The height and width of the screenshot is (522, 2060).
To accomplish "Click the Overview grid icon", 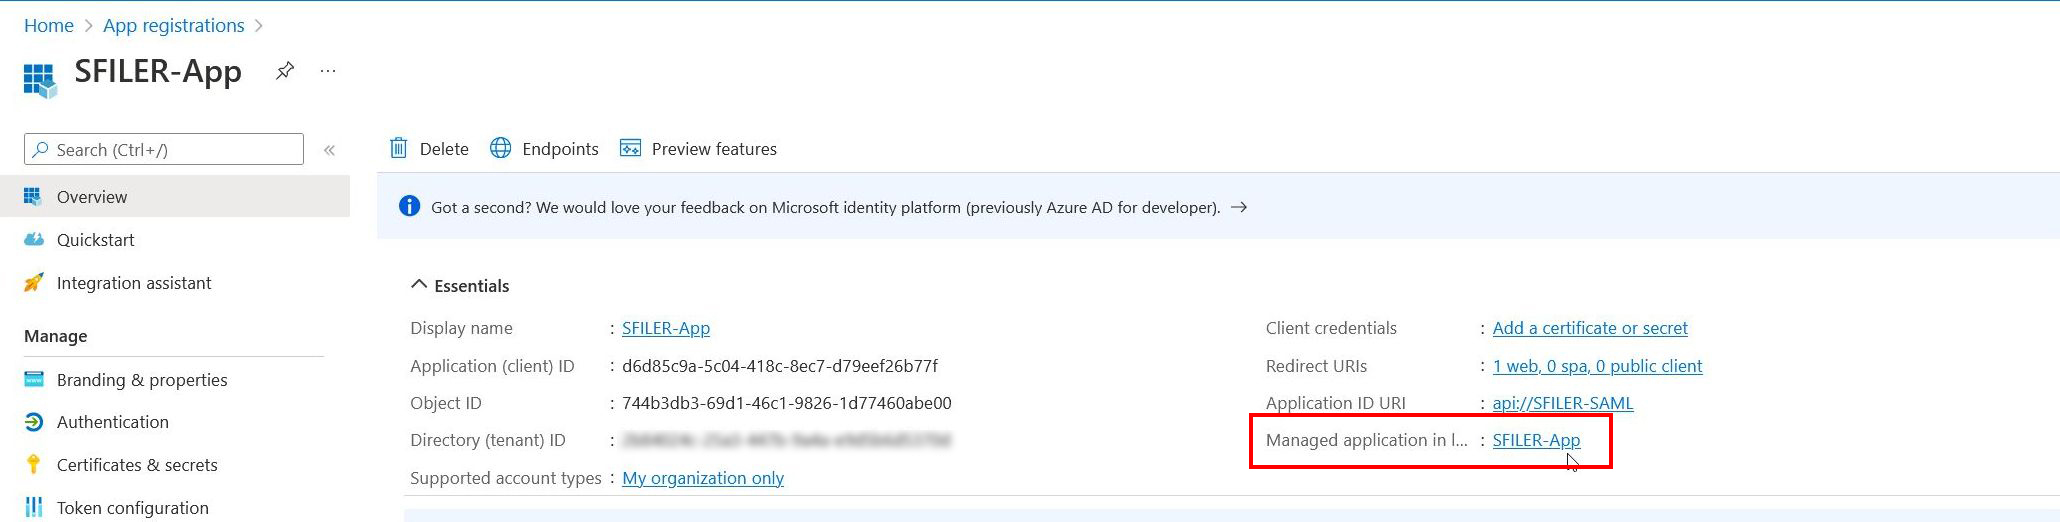I will coord(33,196).
